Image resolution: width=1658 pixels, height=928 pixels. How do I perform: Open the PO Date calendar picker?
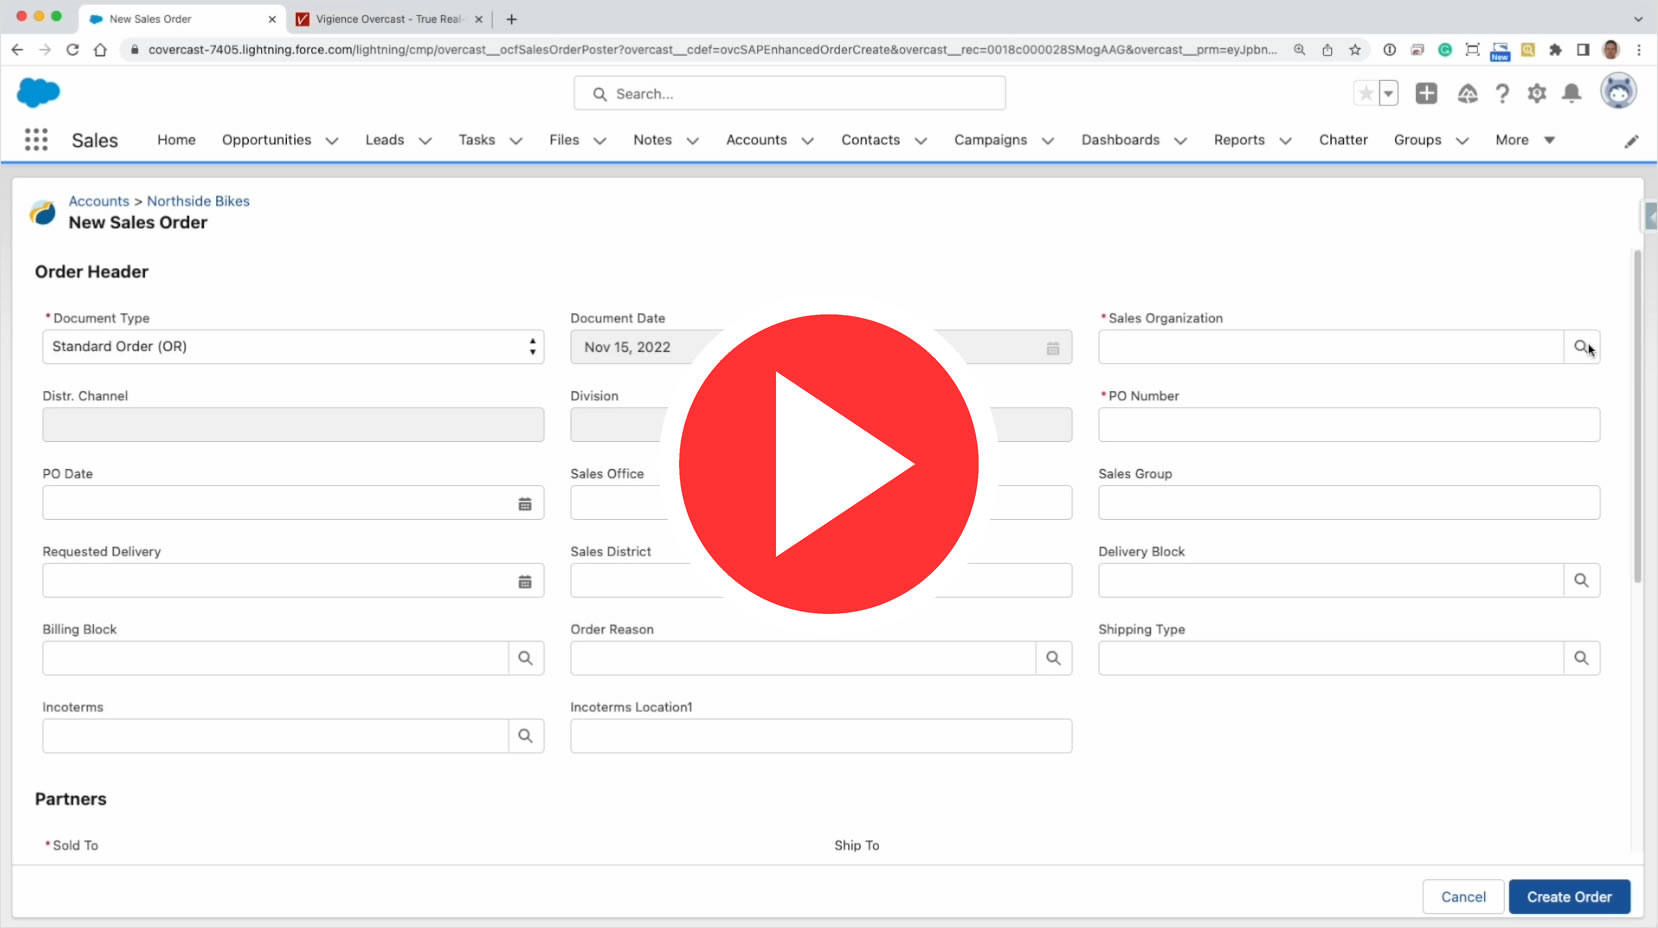pos(525,504)
